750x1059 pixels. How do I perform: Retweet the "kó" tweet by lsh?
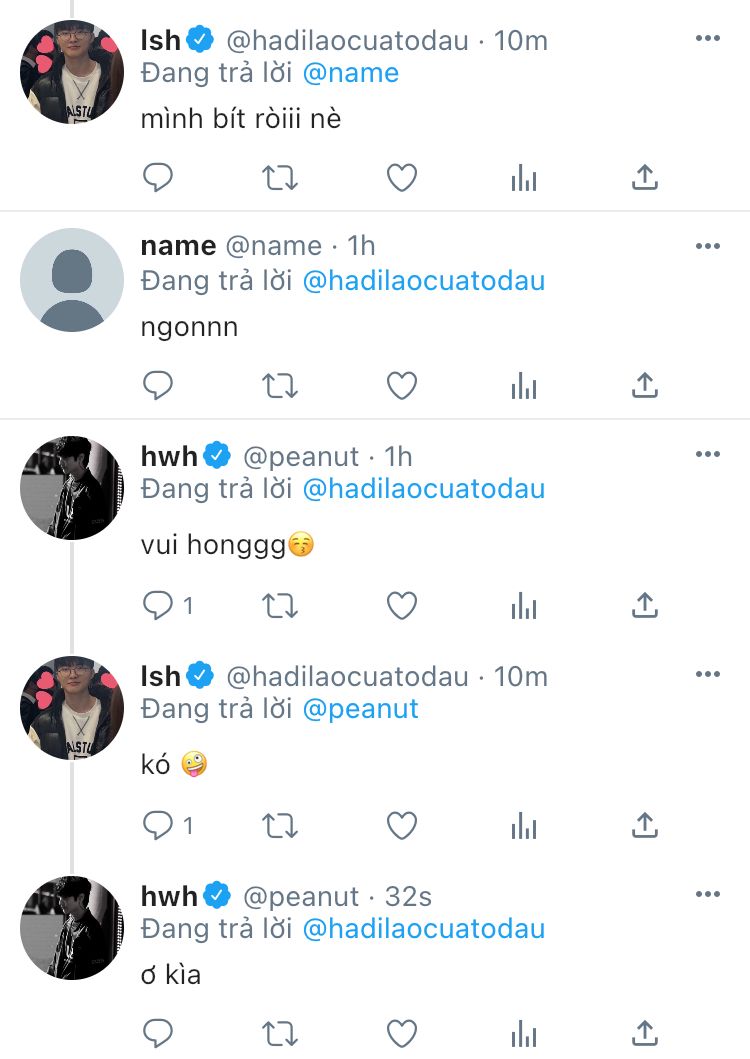tap(280, 826)
